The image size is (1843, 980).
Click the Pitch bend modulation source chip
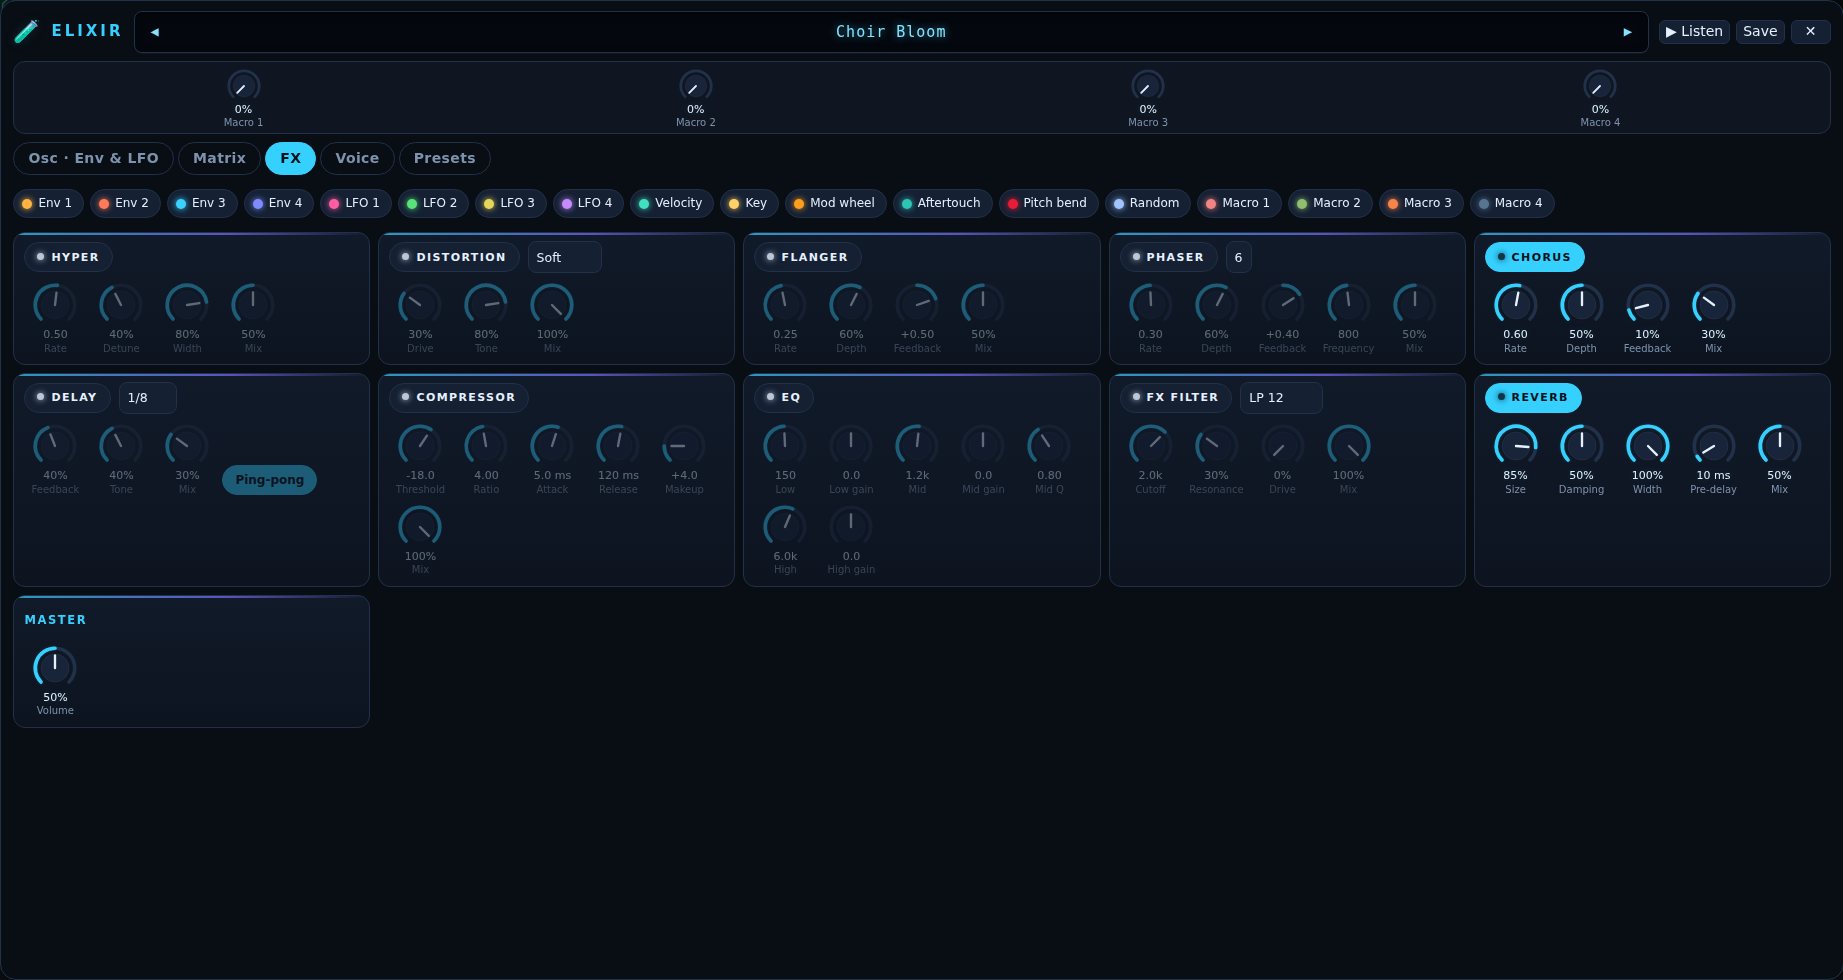[1047, 203]
